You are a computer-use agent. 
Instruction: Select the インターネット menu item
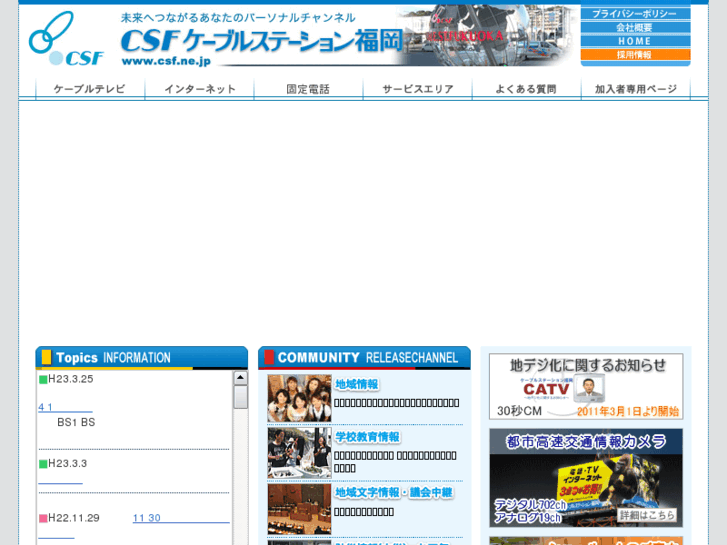click(200, 89)
